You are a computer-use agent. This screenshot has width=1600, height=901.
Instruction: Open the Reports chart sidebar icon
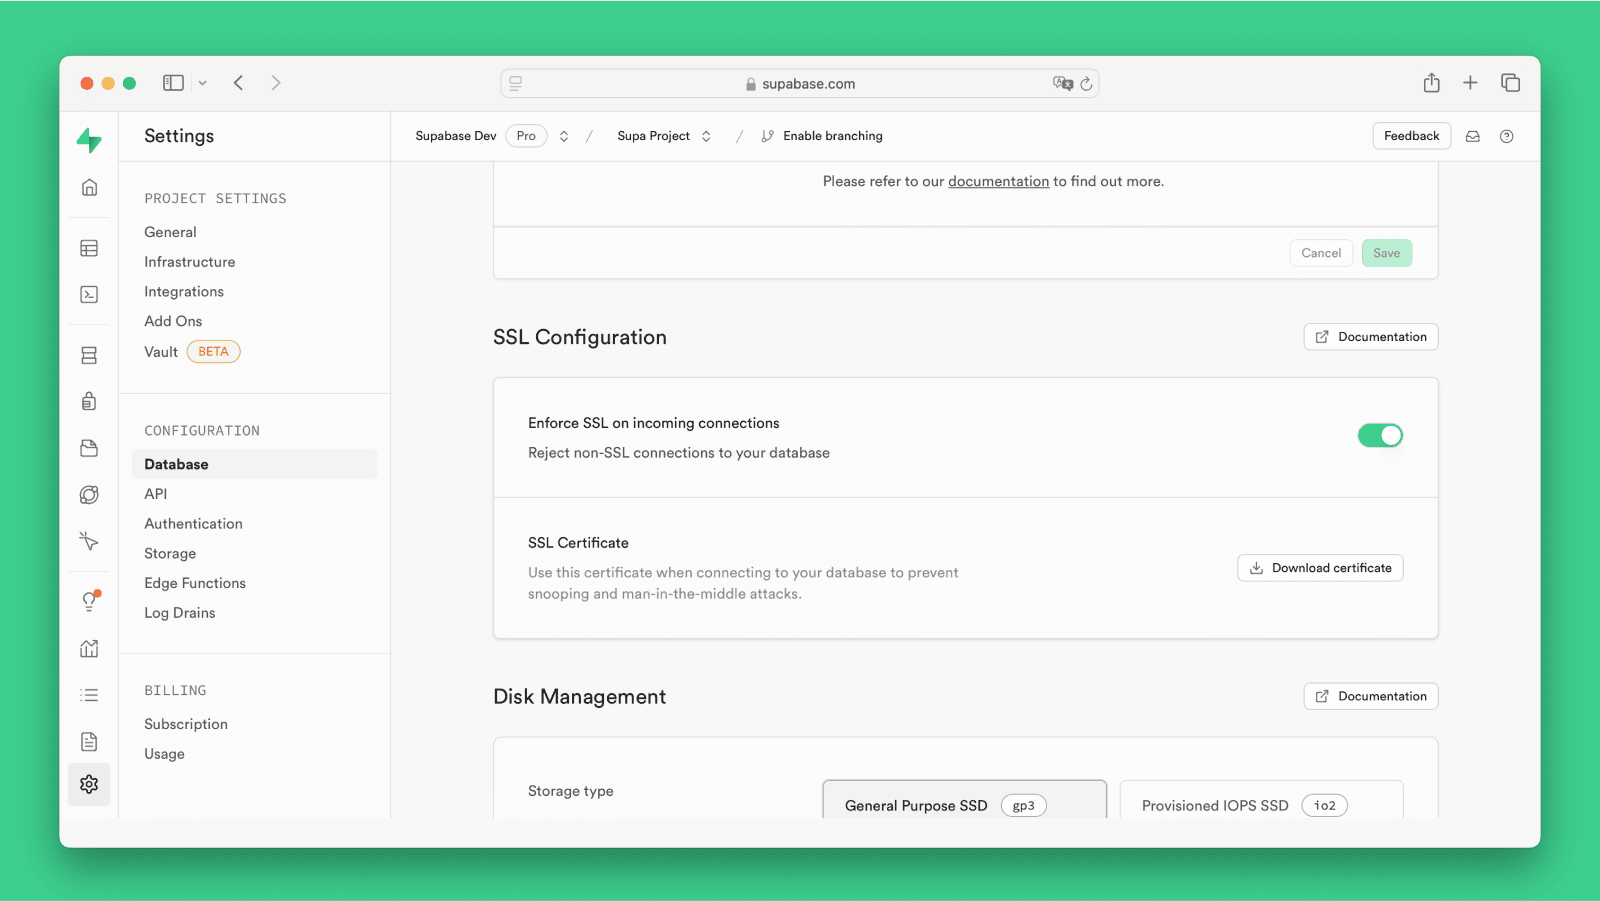coord(89,648)
